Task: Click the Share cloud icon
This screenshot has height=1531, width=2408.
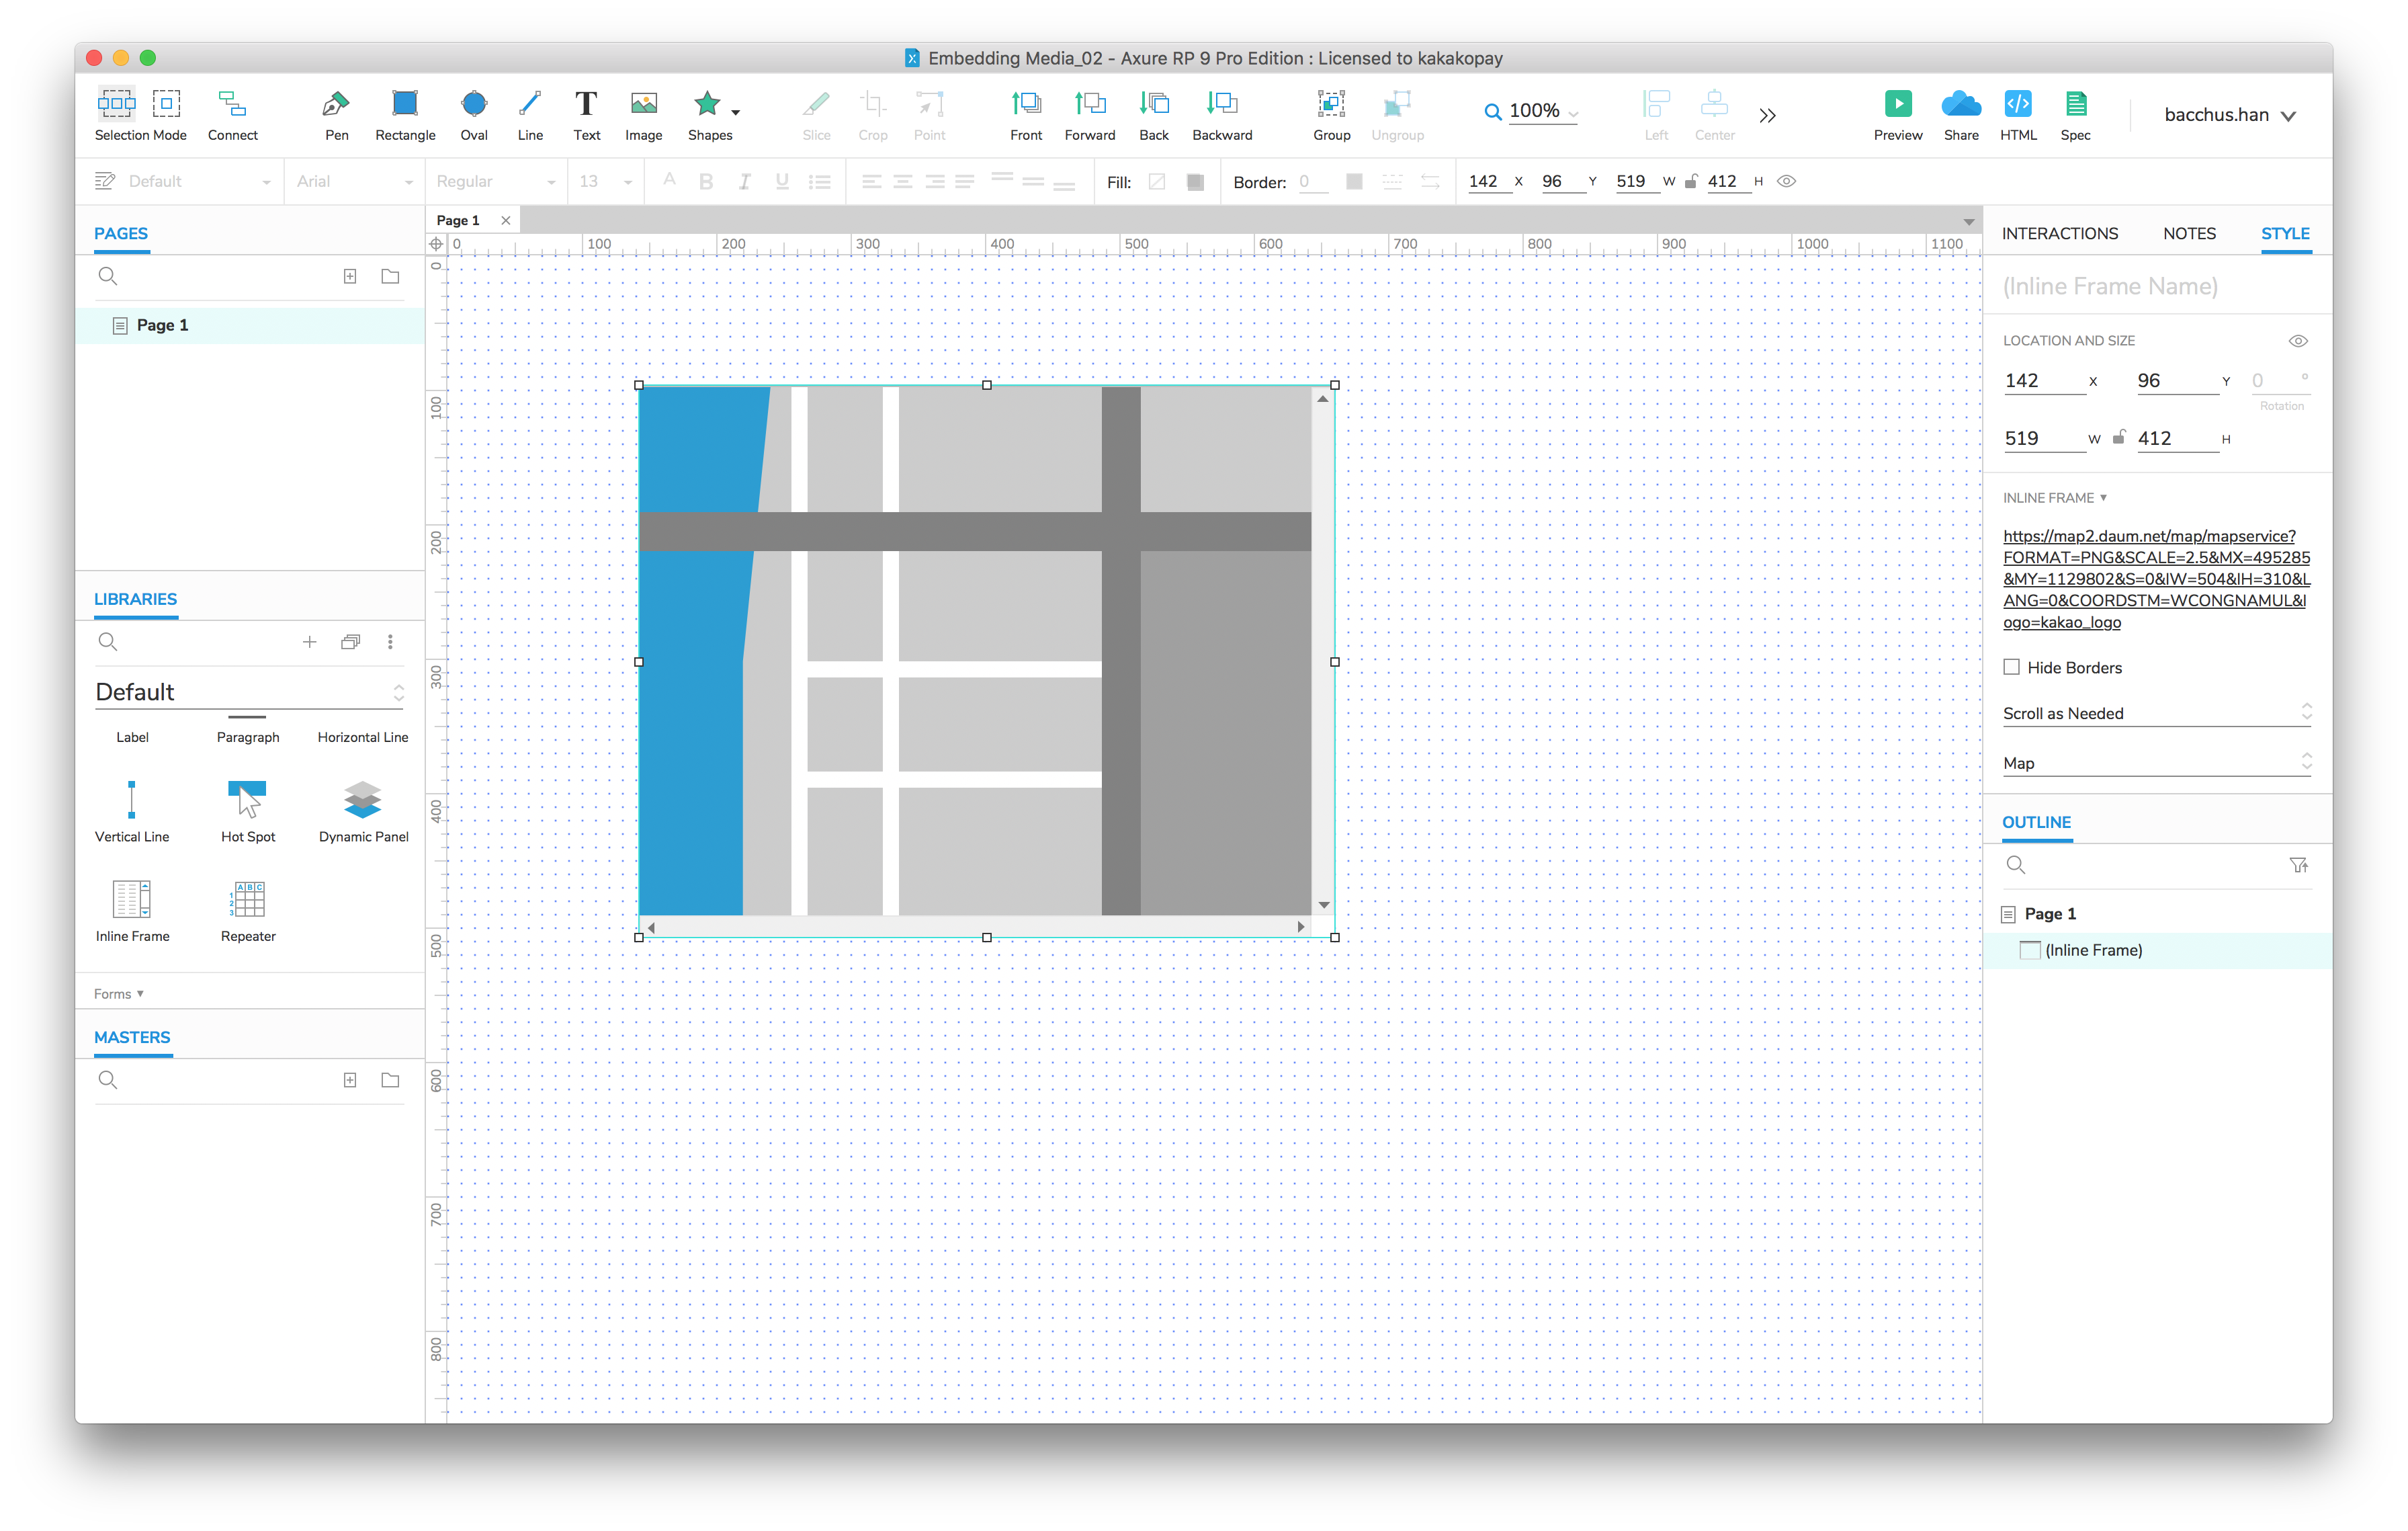Action: tap(1960, 104)
